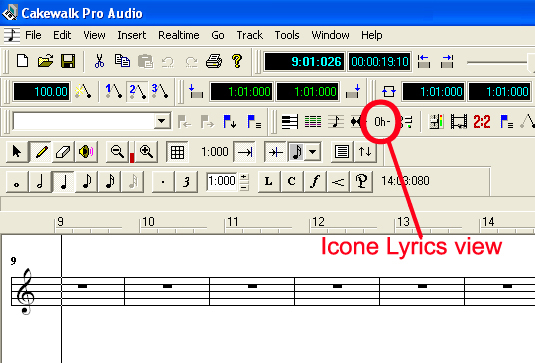This screenshot has width=535, height=363.
Task: Click the previous marker icon
Action: [184, 122]
